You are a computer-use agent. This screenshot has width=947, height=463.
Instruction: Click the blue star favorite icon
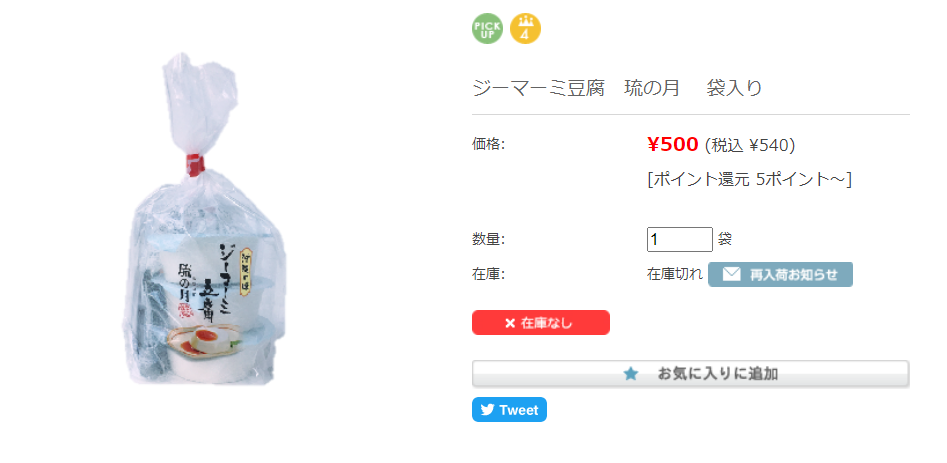point(631,374)
